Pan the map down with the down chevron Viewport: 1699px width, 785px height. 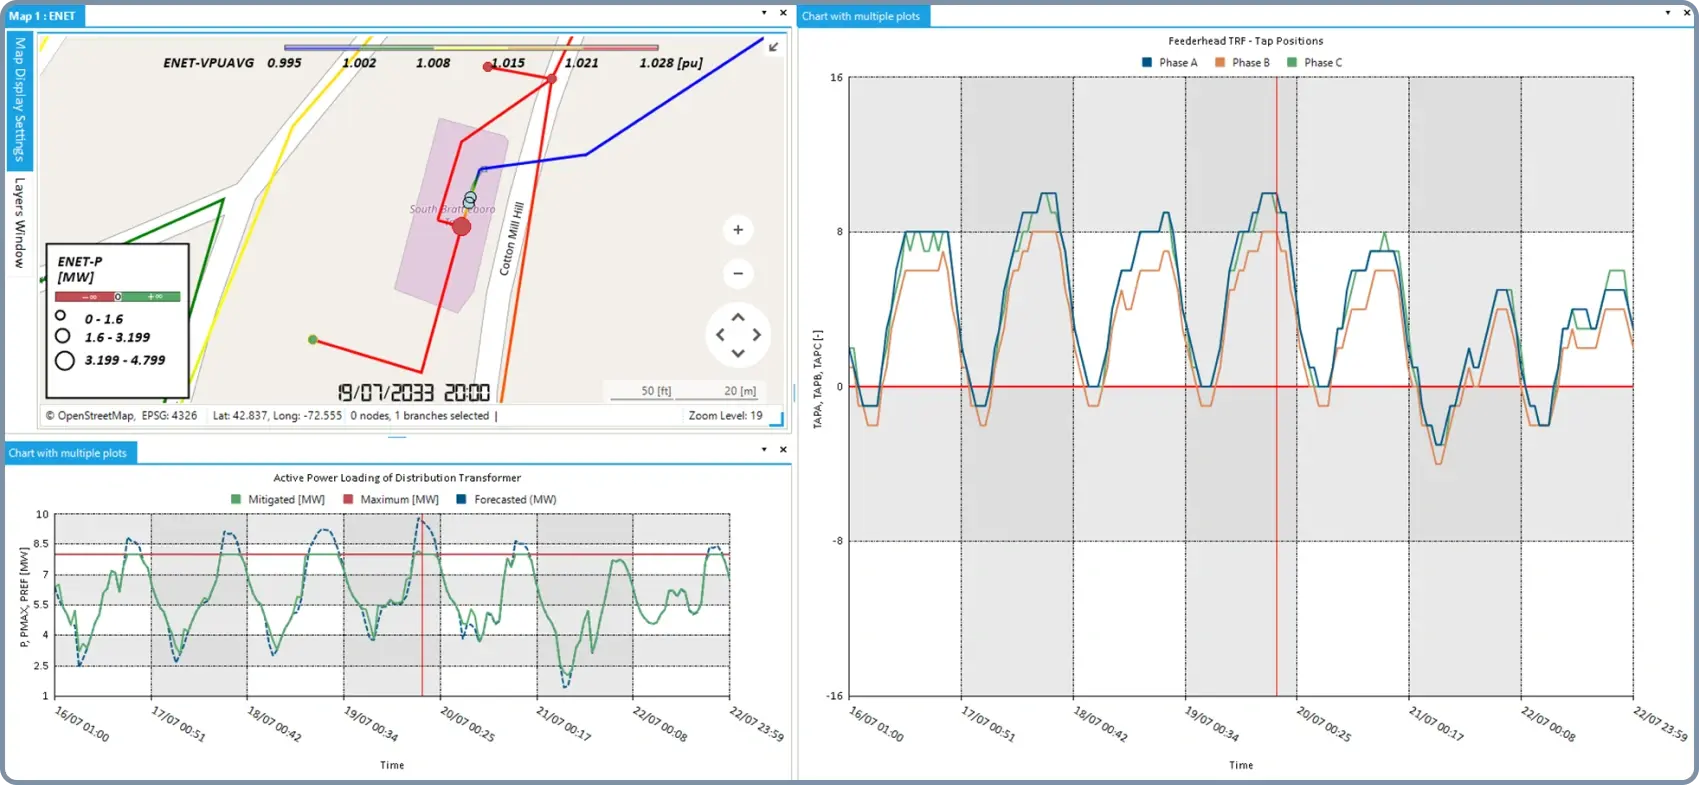point(738,353)
